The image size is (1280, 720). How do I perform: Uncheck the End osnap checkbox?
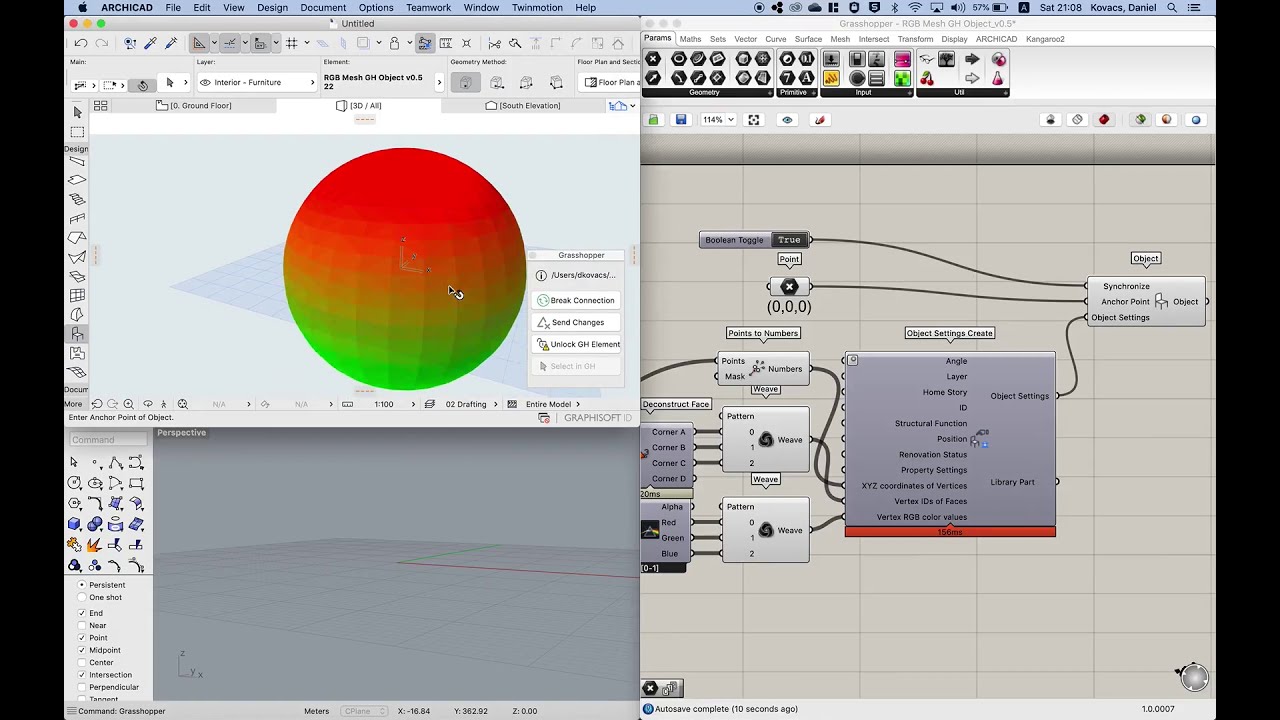[82, 613]
